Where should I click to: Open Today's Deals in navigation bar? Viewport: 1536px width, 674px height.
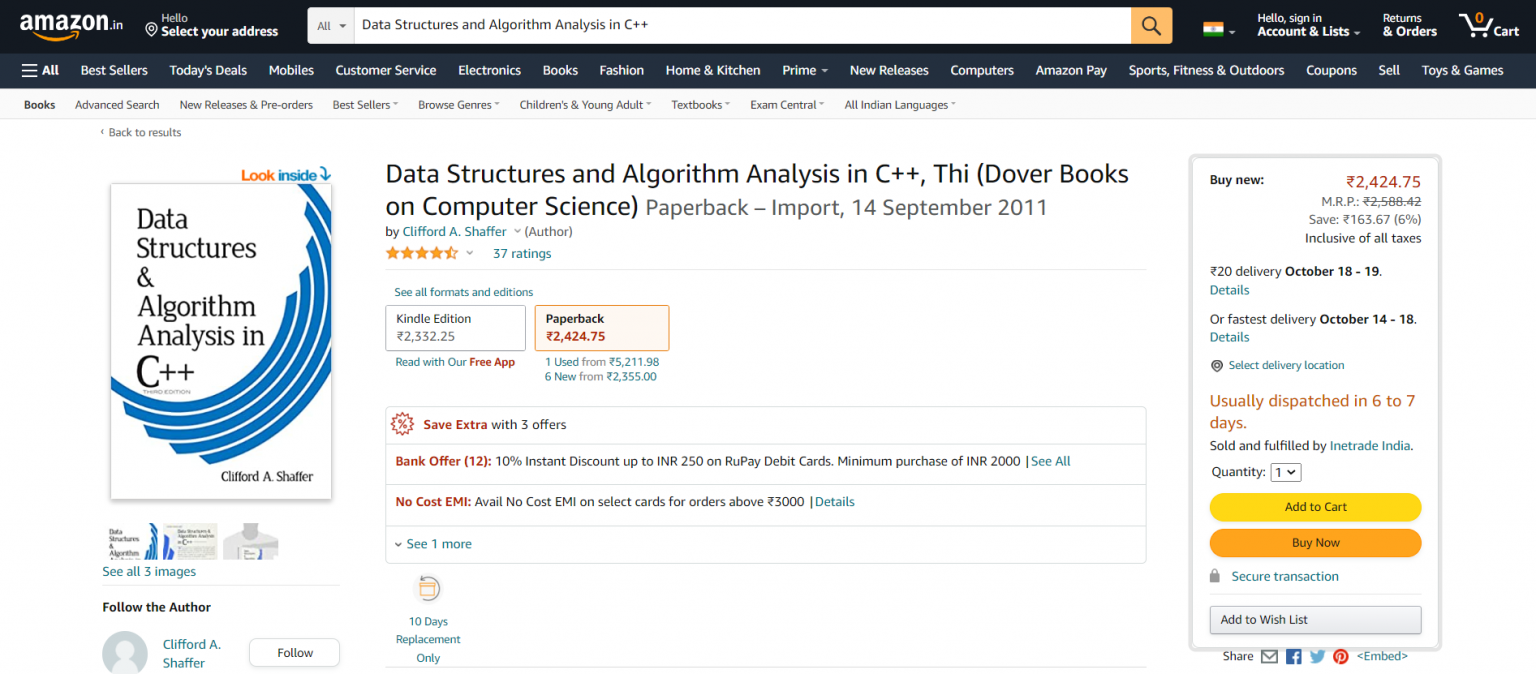pos(208,70)
